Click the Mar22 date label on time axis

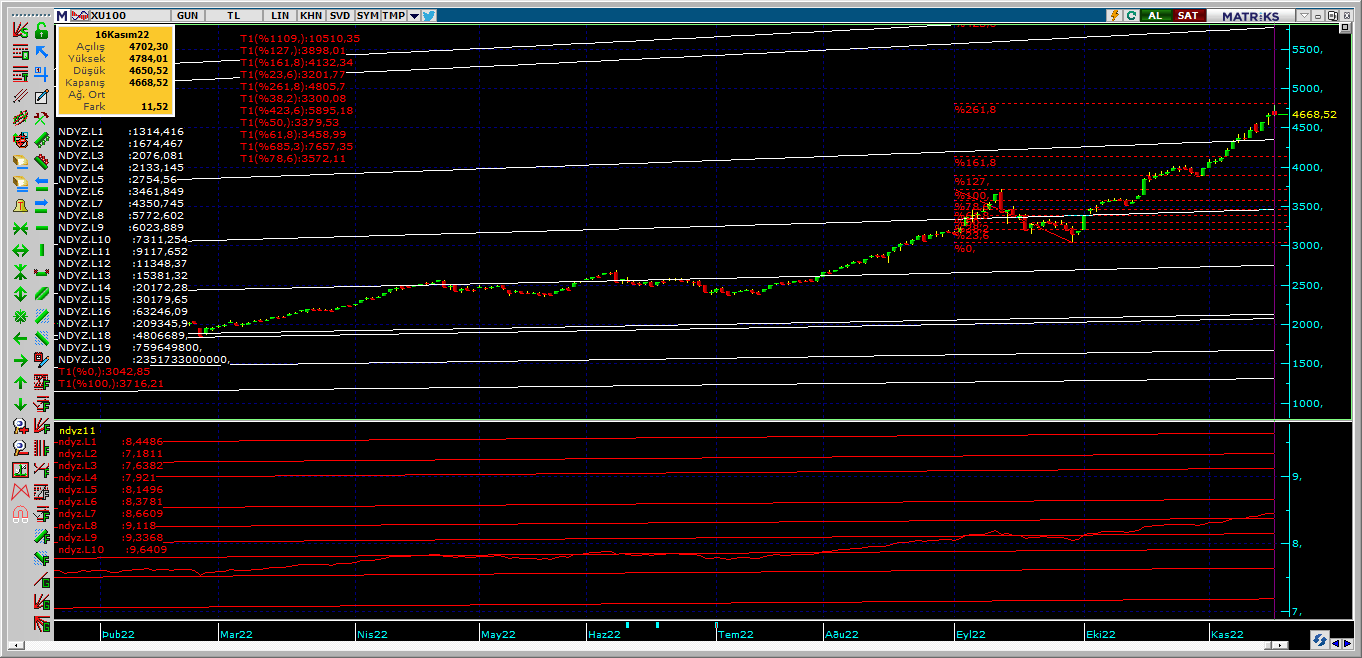click(236, 634)
